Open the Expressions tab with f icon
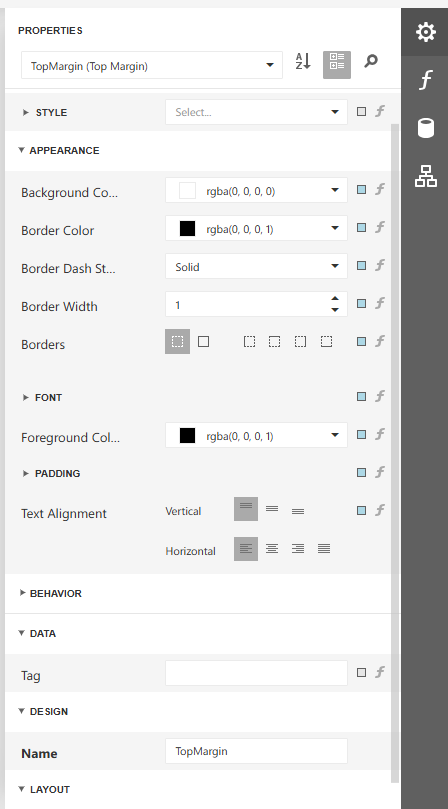The height and width of the screenshot is (809, 448). pos(425,80)
